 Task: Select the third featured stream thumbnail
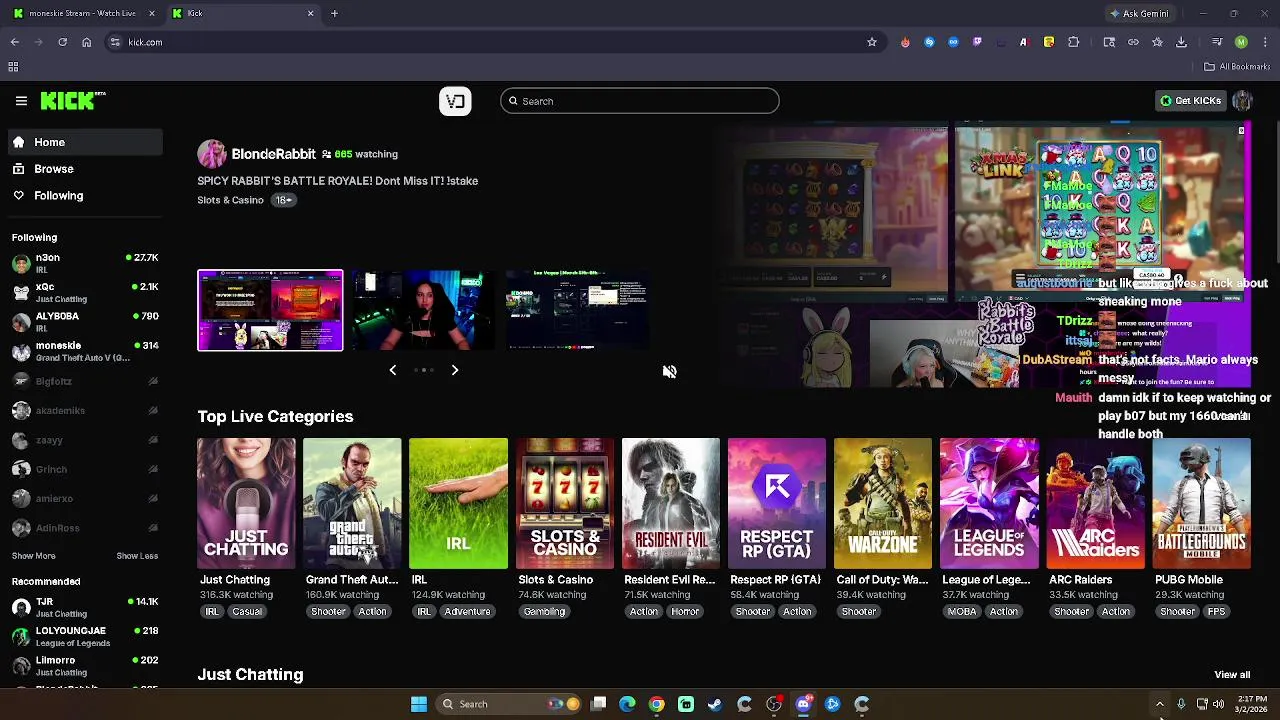[x=578, y=310]
